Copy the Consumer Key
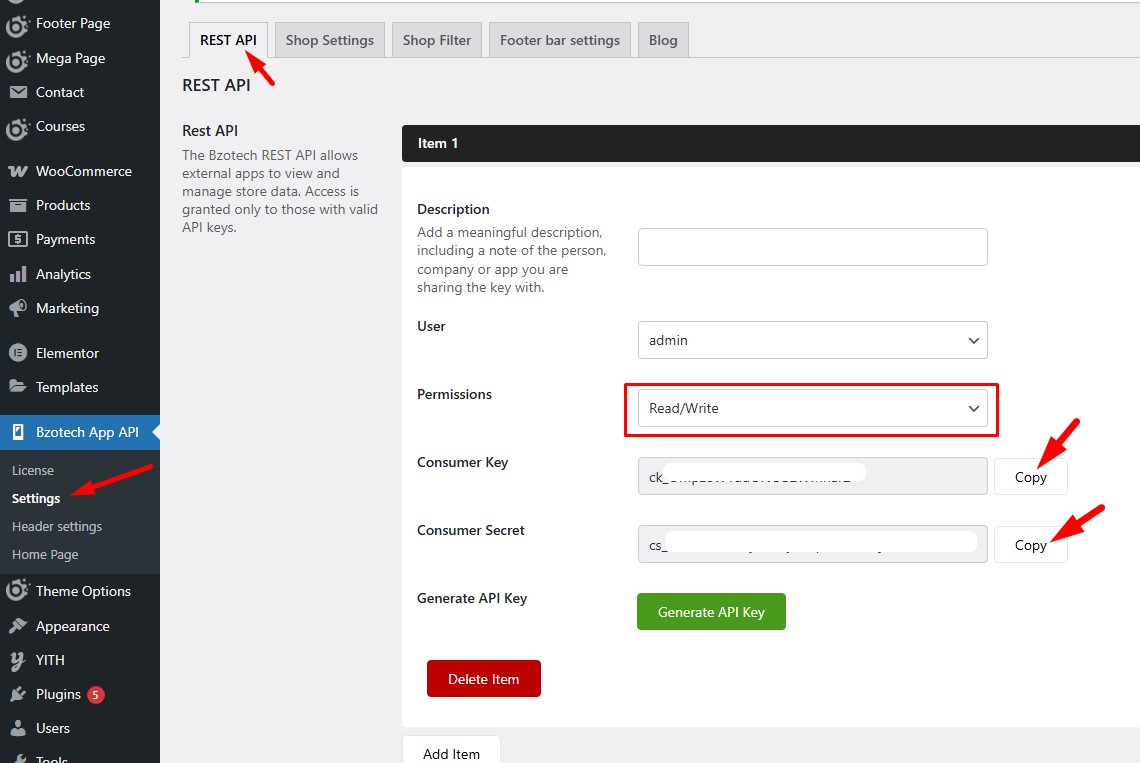This screenshot has width=1140, height=763. (1030, 476)
